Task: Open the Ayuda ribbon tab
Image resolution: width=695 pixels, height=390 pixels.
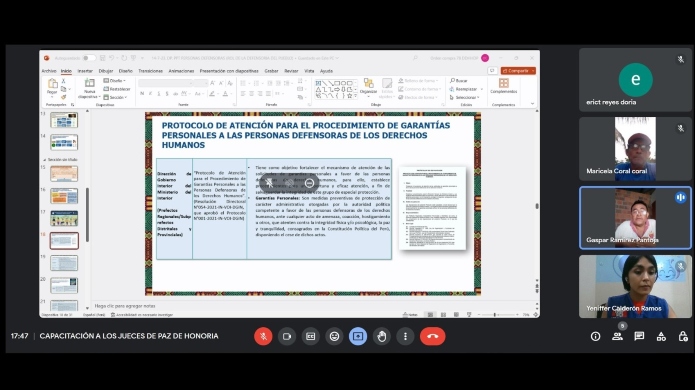Action: 326,71
